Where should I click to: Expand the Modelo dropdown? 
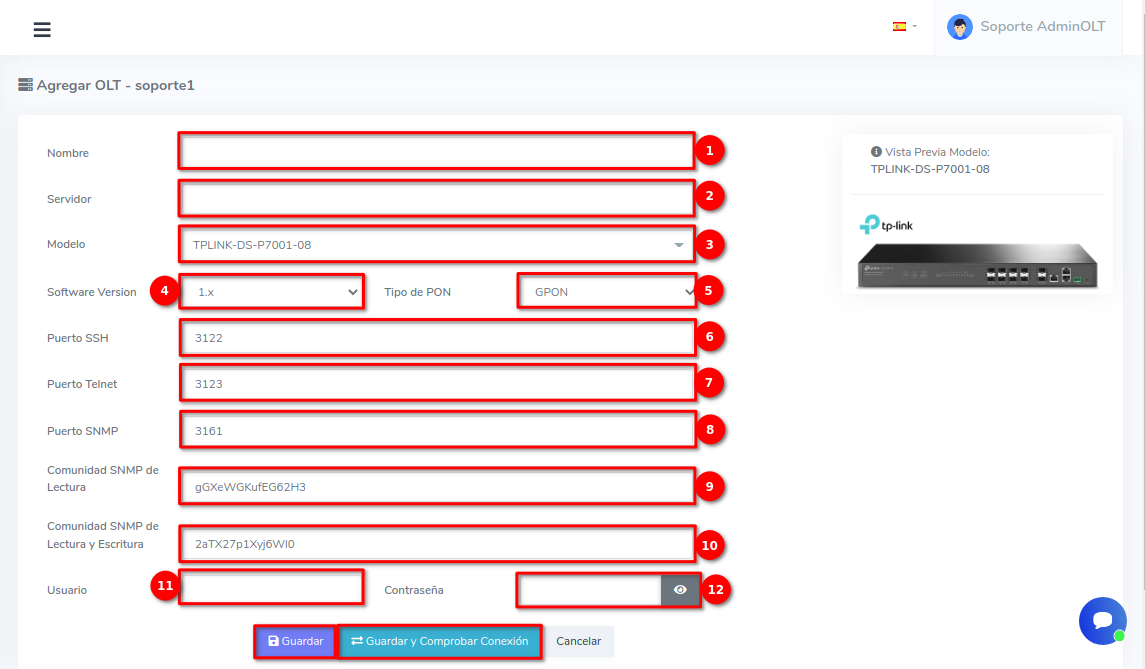437,244
